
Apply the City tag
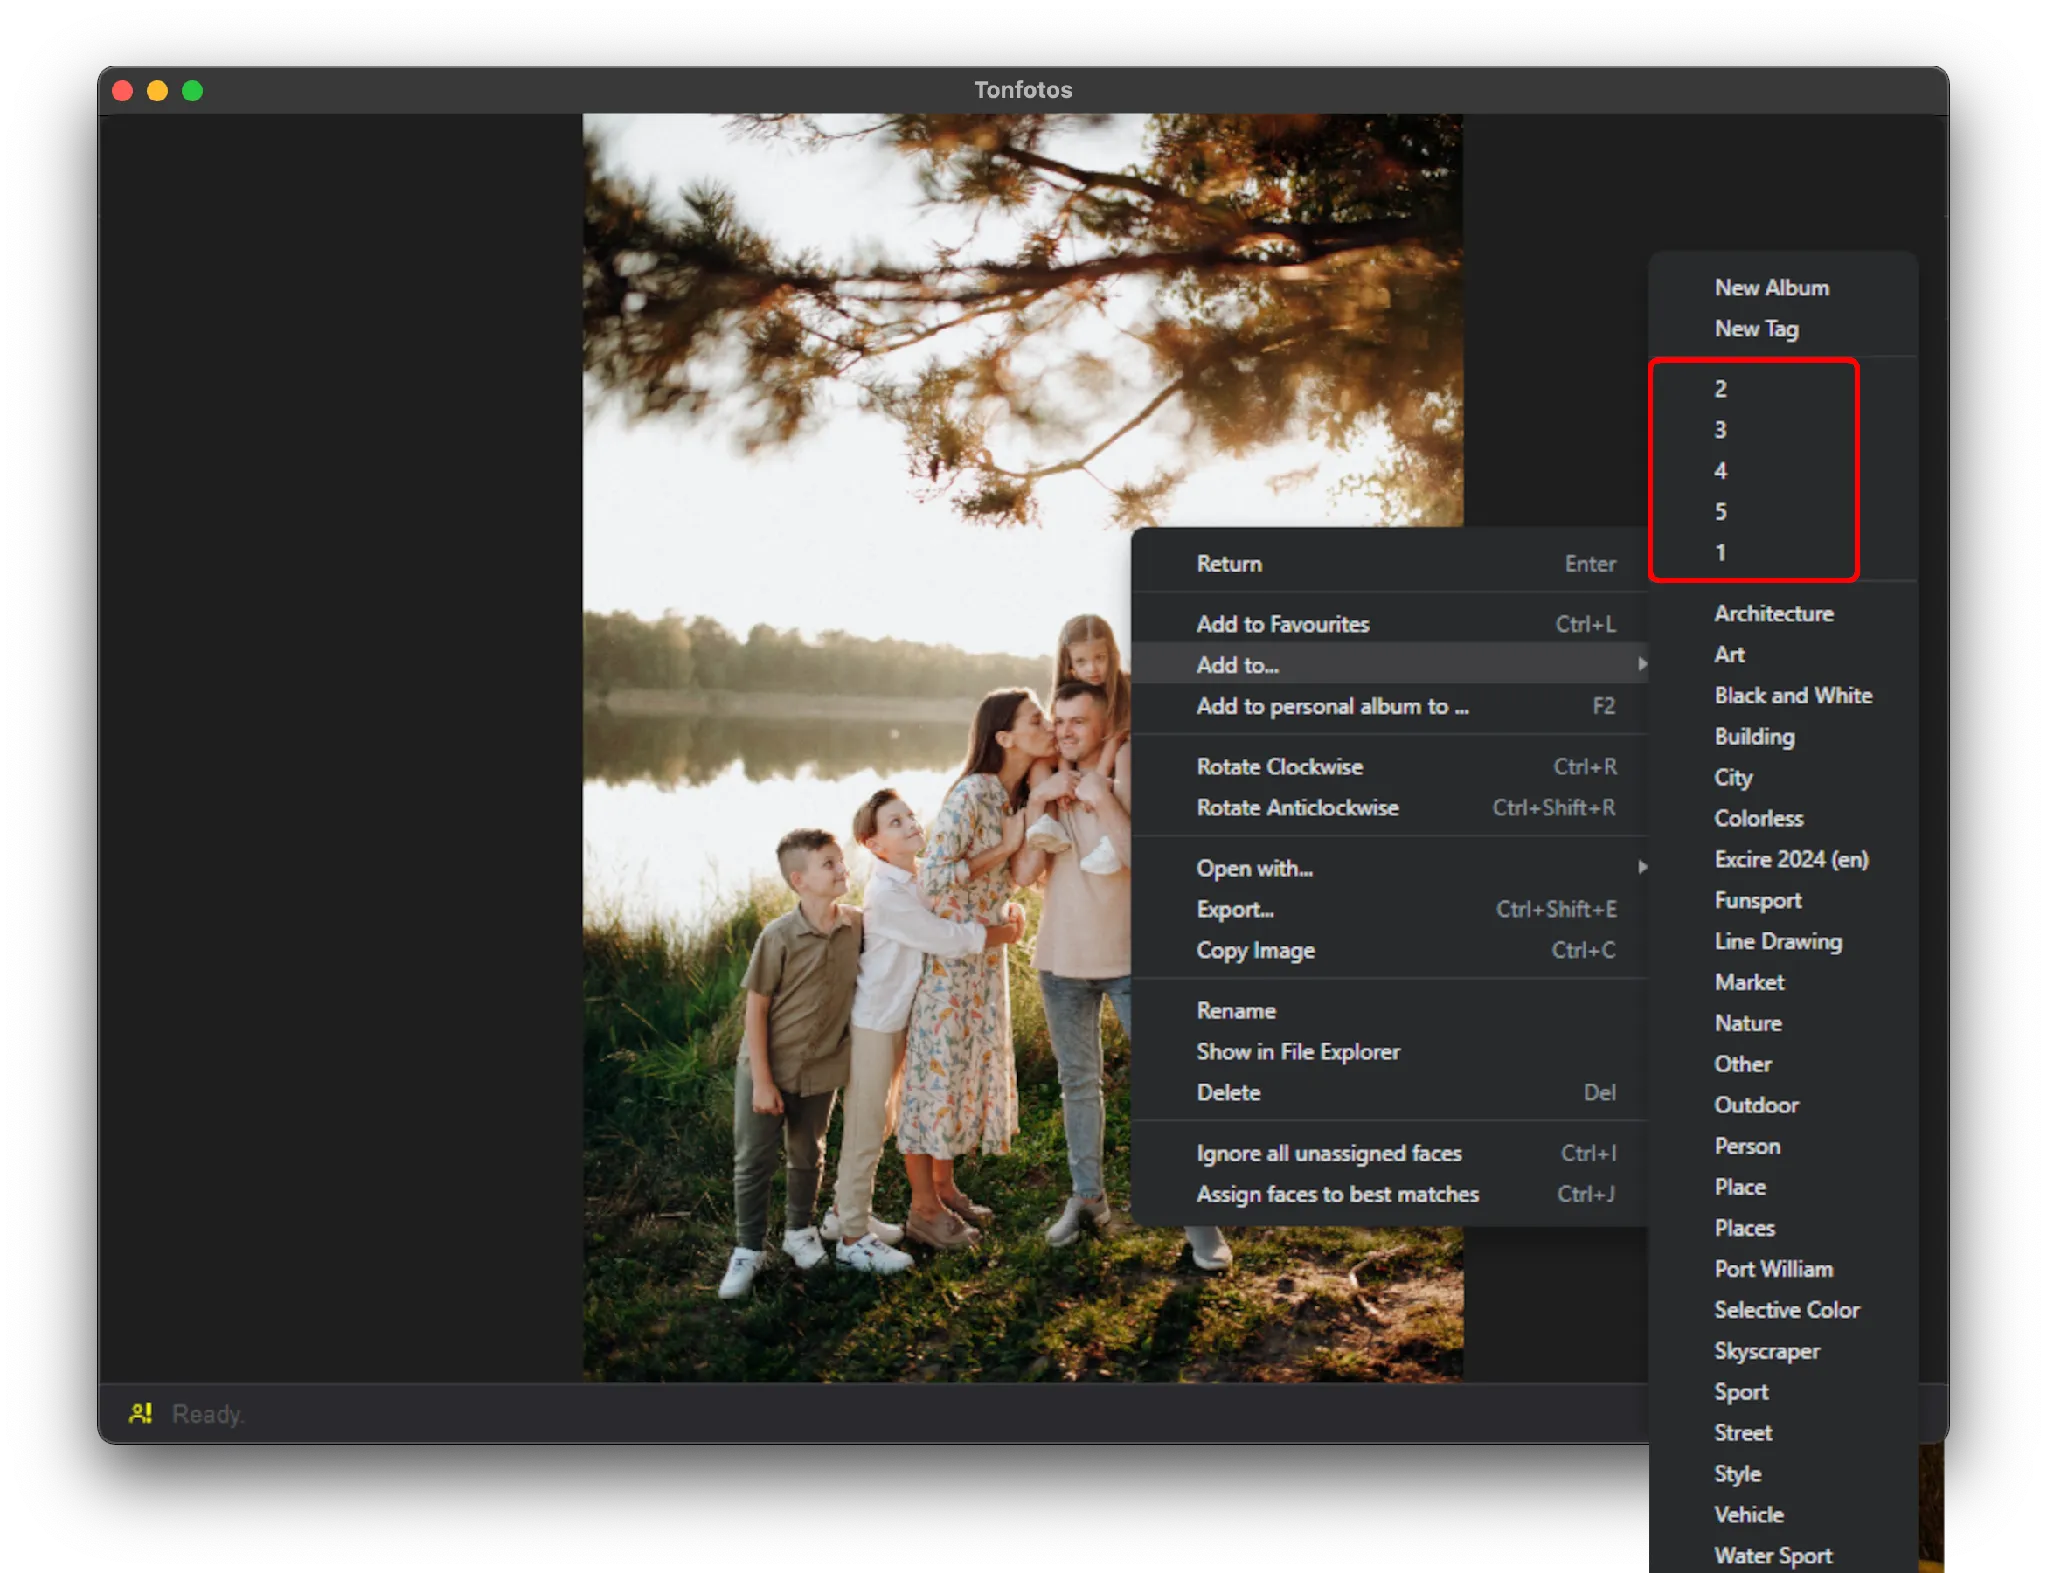click(1783, 777)
